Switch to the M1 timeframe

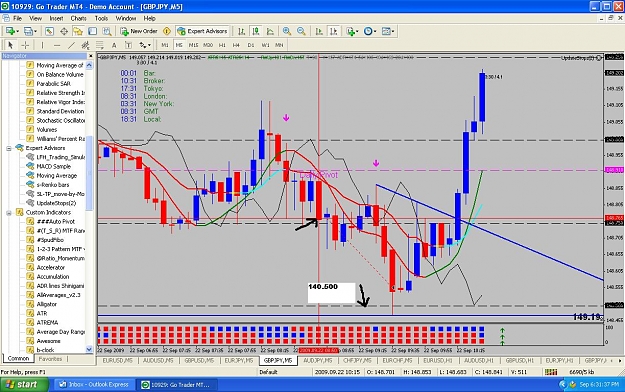click(x=165, y=45)
